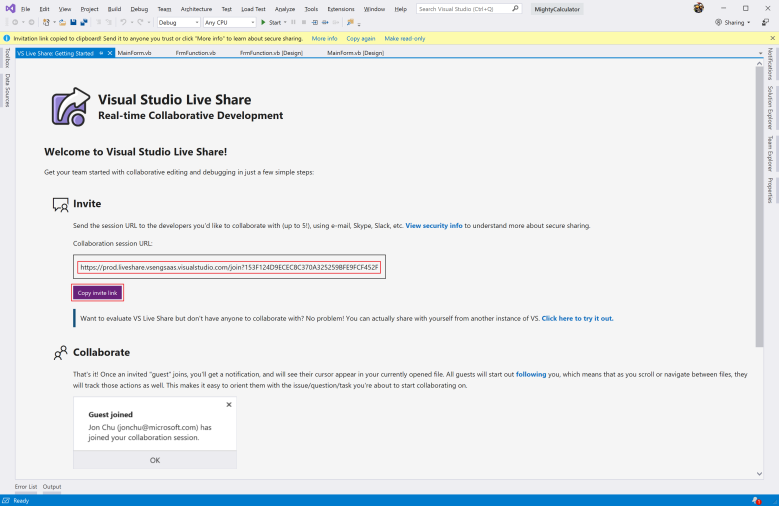
Task: Click the search magnifier icon in the search box
Action: (515, 8)
